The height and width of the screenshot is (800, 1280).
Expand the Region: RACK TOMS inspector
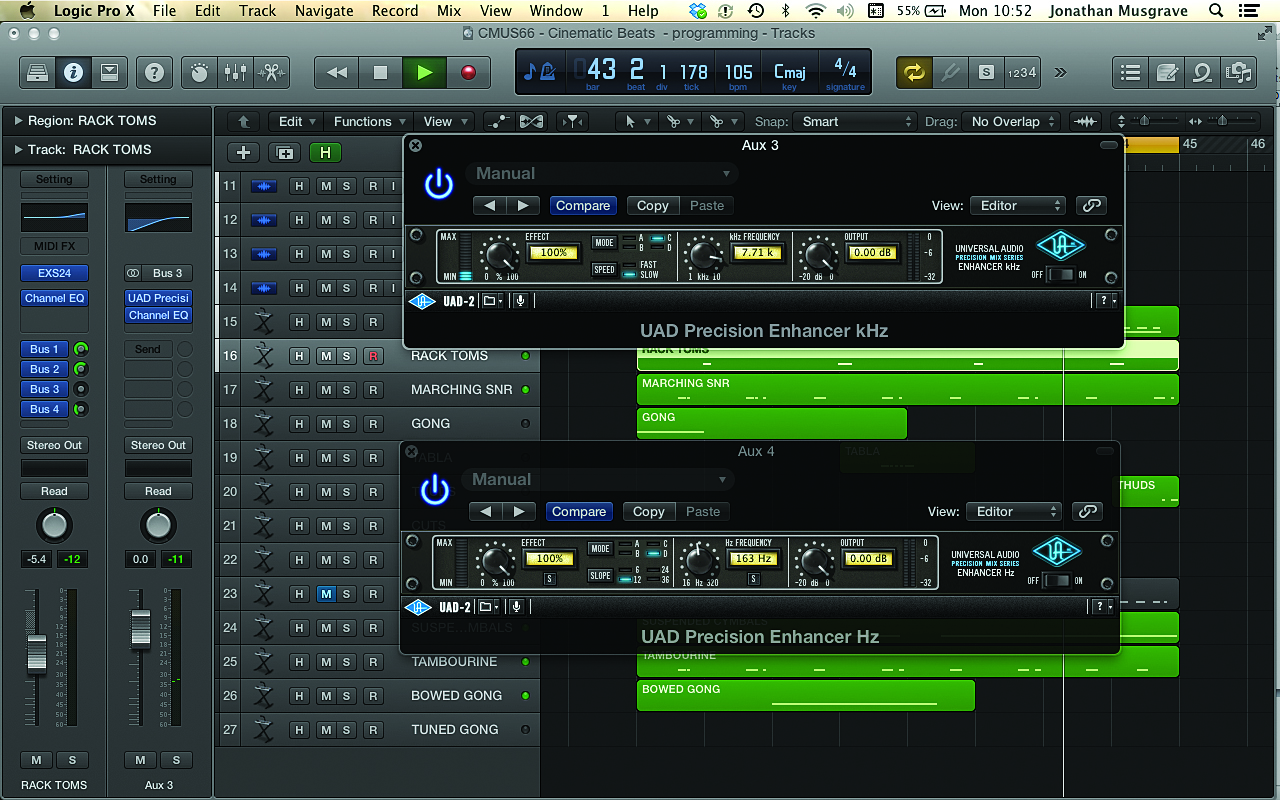18,120
